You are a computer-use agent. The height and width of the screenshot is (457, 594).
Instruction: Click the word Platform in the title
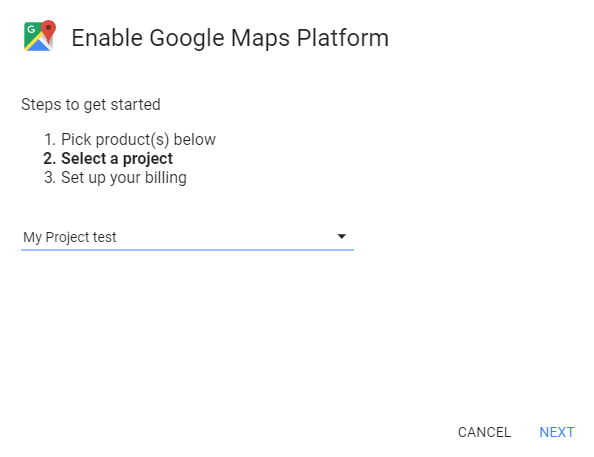(342, 38)
